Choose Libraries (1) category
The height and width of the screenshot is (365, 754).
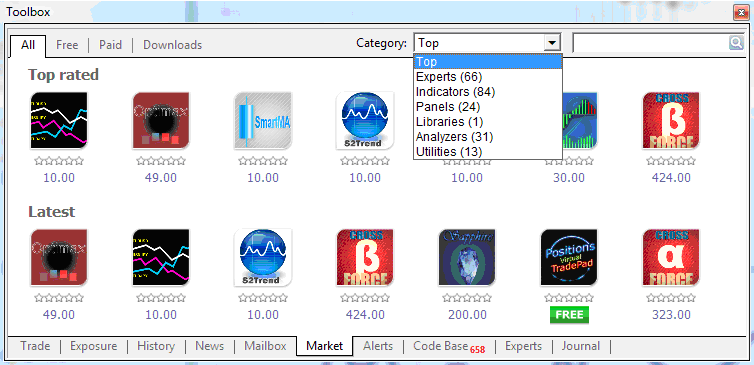click(488, 122)
